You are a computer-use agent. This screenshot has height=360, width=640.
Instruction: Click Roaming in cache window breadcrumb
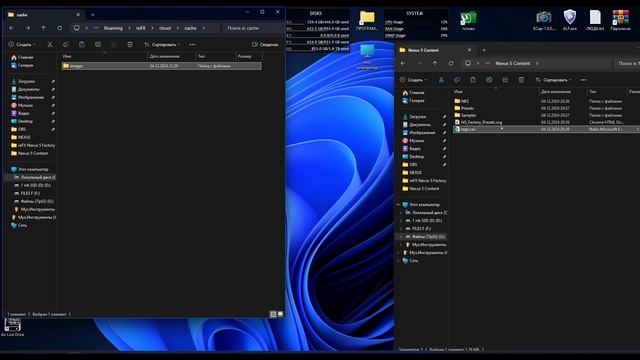113,28
